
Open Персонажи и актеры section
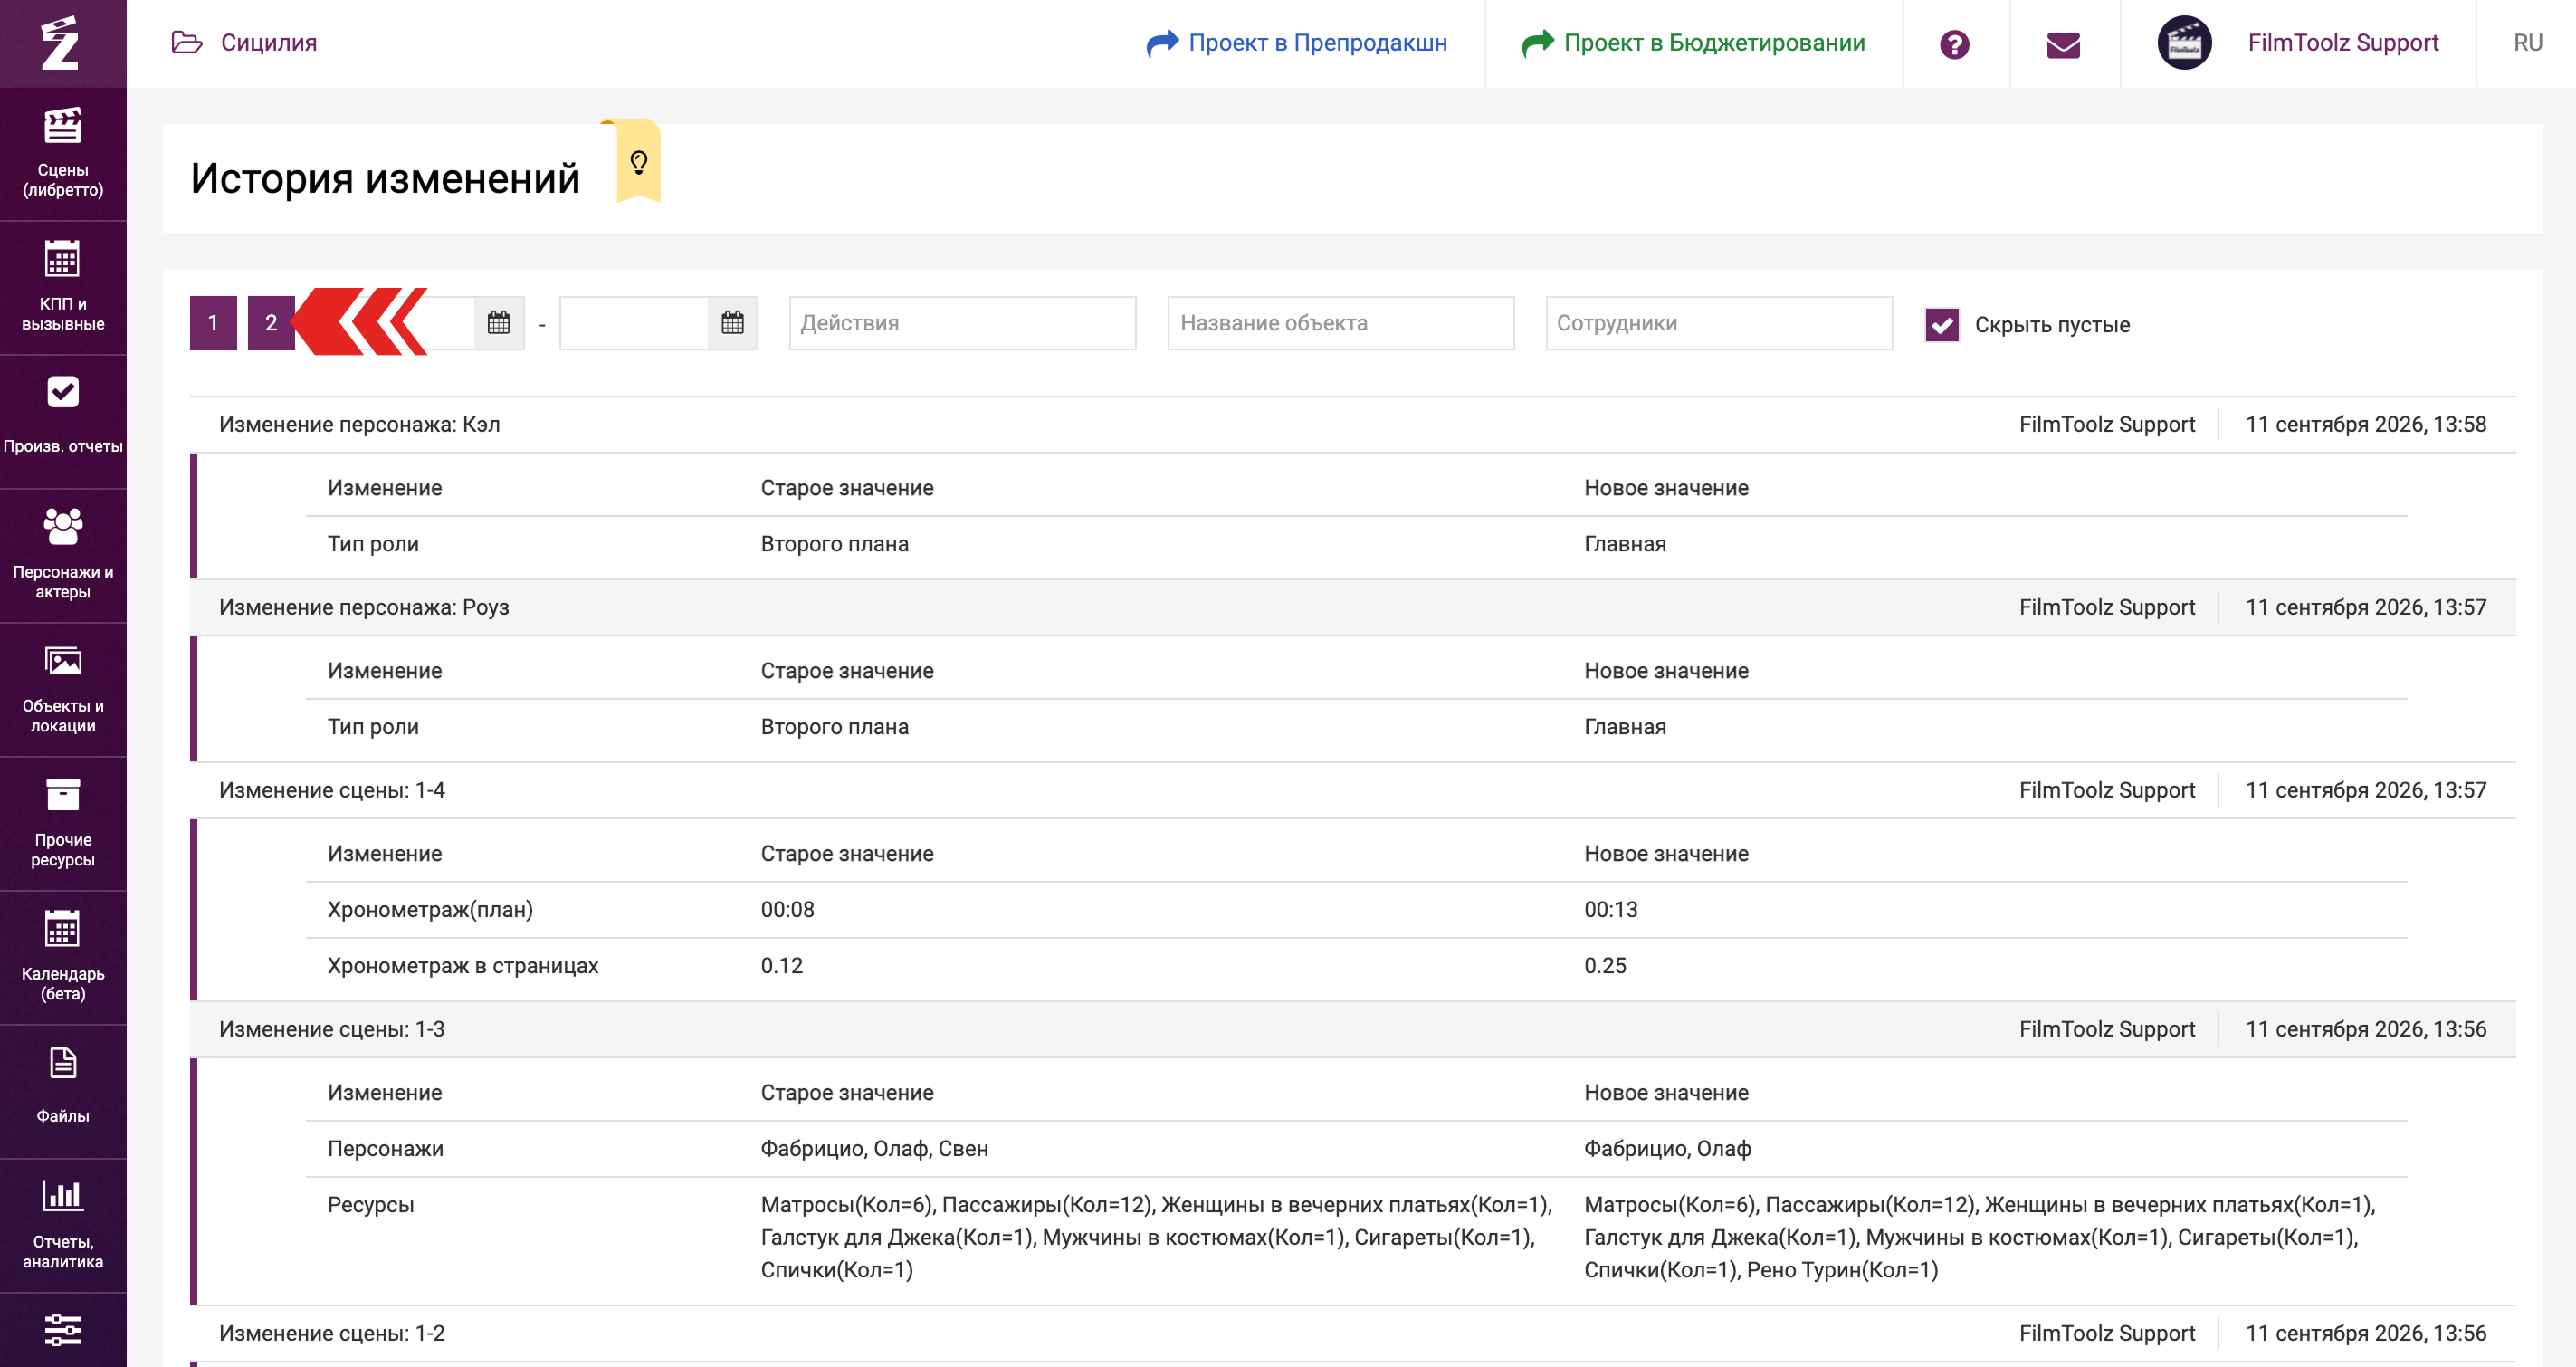point(63,556)
